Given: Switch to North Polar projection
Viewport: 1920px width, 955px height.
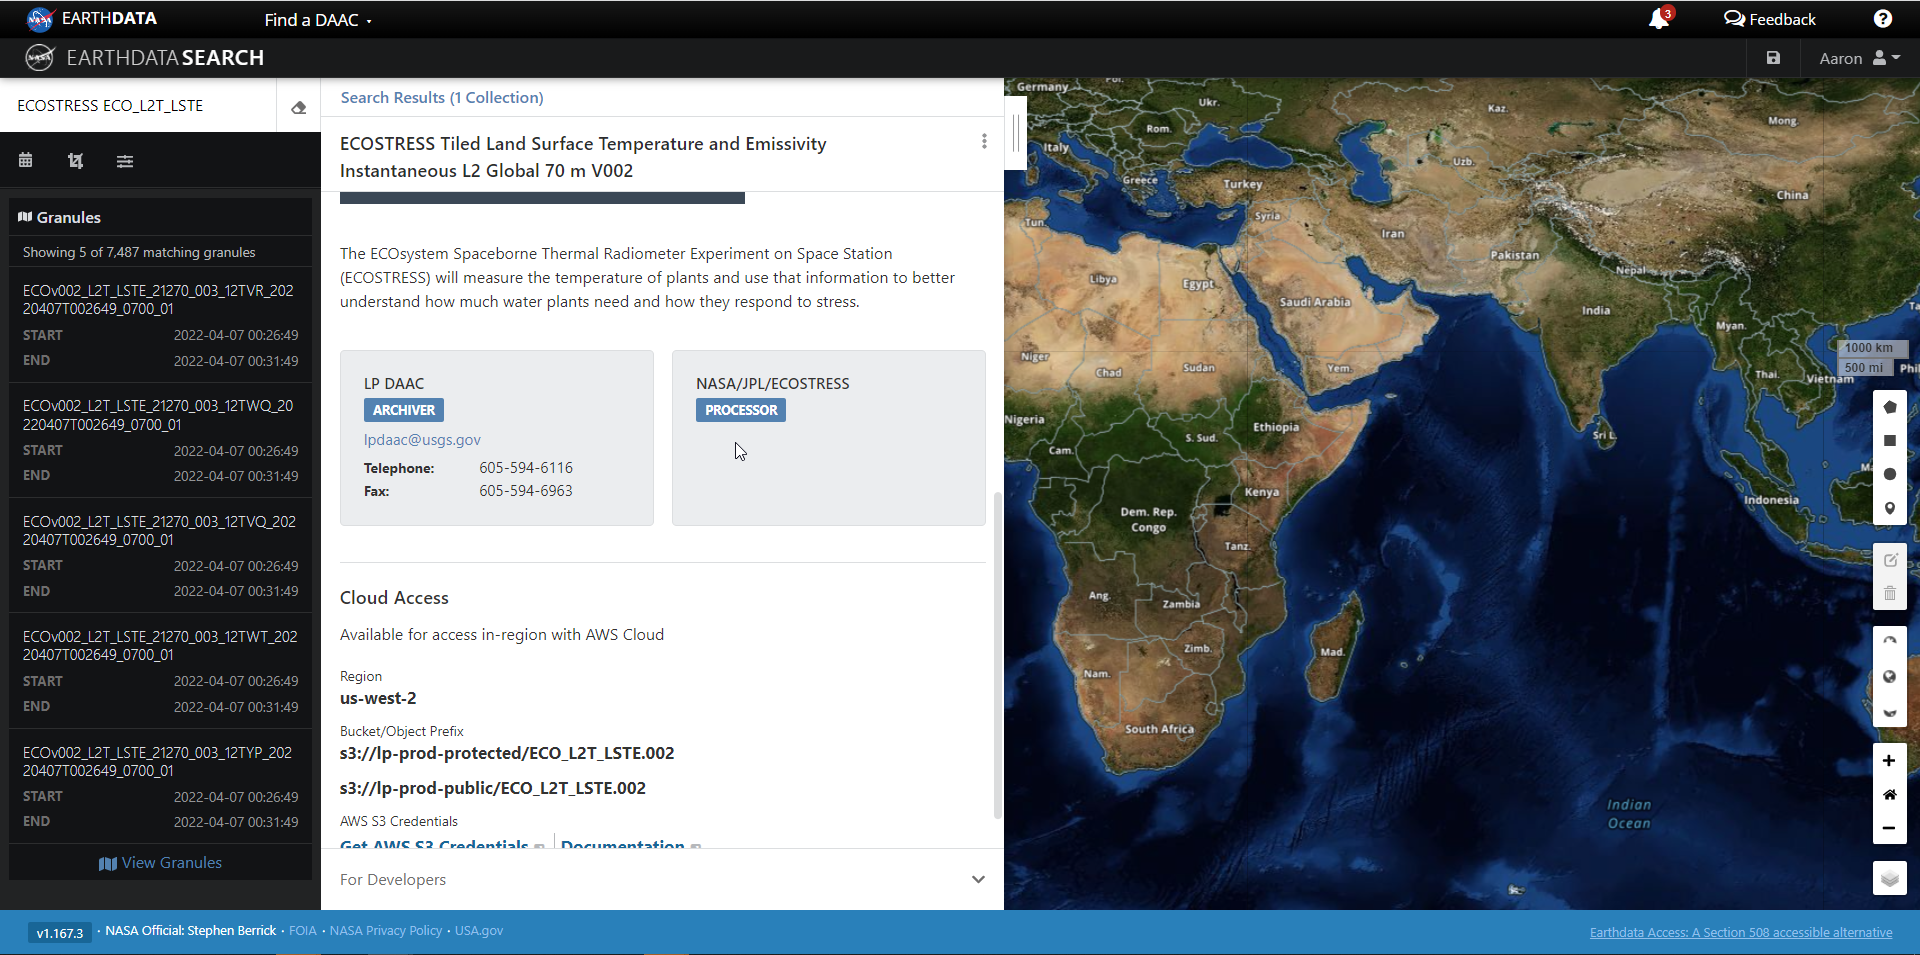Looking at the screenshot, I should (x=1889, y=643).
